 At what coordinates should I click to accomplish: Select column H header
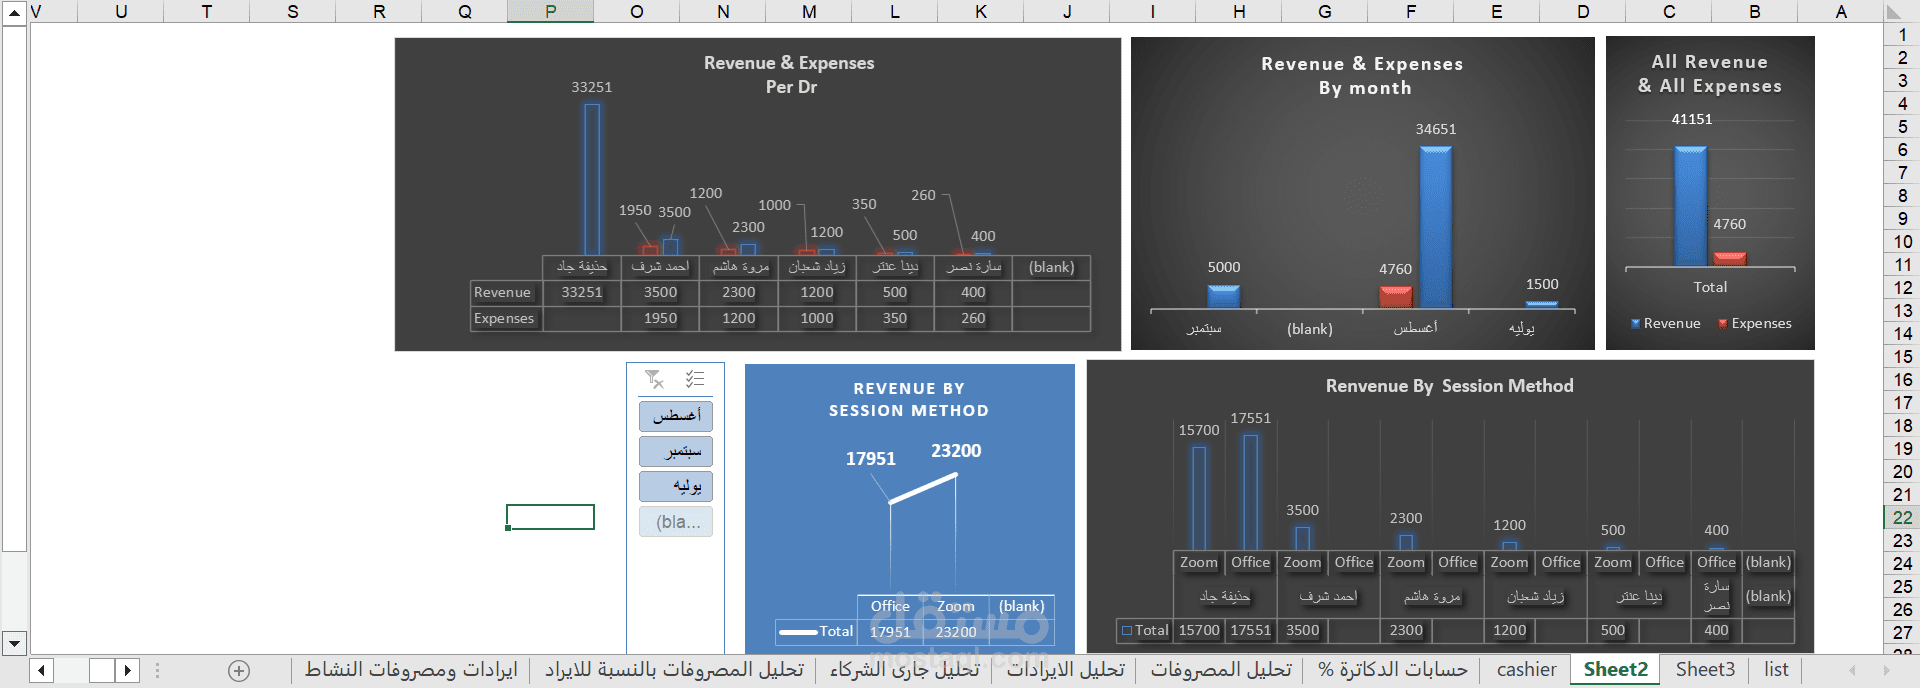[x=1239, y=12]
